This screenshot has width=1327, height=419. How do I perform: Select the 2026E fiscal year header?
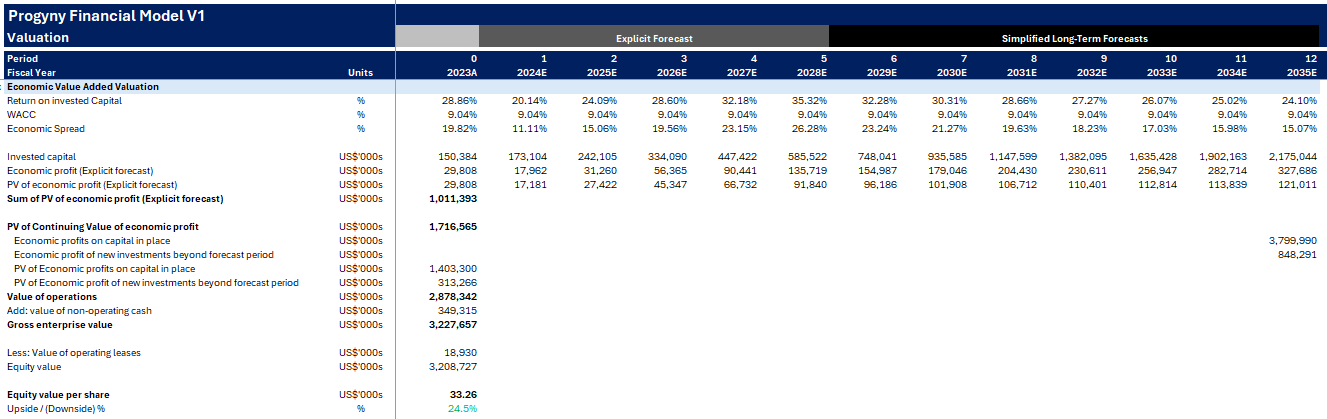point(671,73)
